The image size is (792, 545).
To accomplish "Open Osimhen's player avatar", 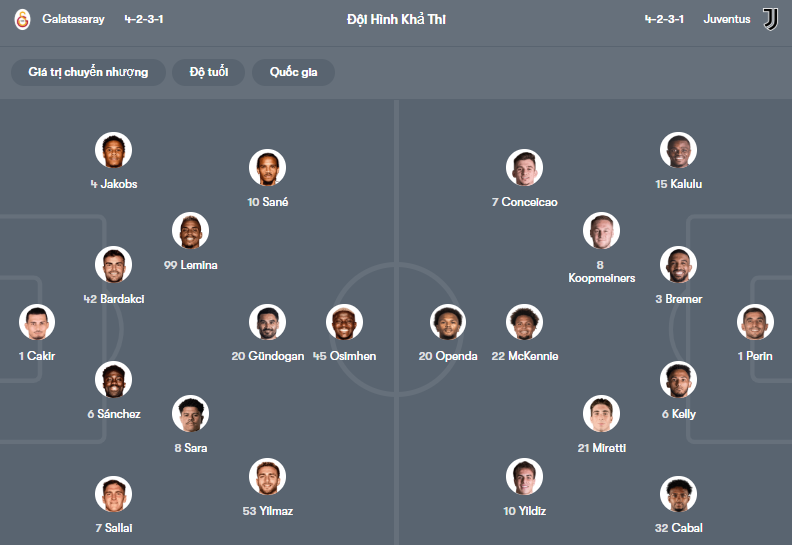I will (x=344, y=322).
